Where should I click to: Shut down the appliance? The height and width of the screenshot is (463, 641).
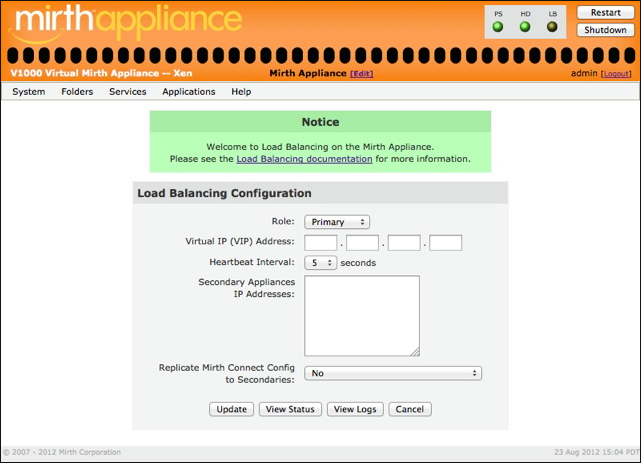point(605,30)
